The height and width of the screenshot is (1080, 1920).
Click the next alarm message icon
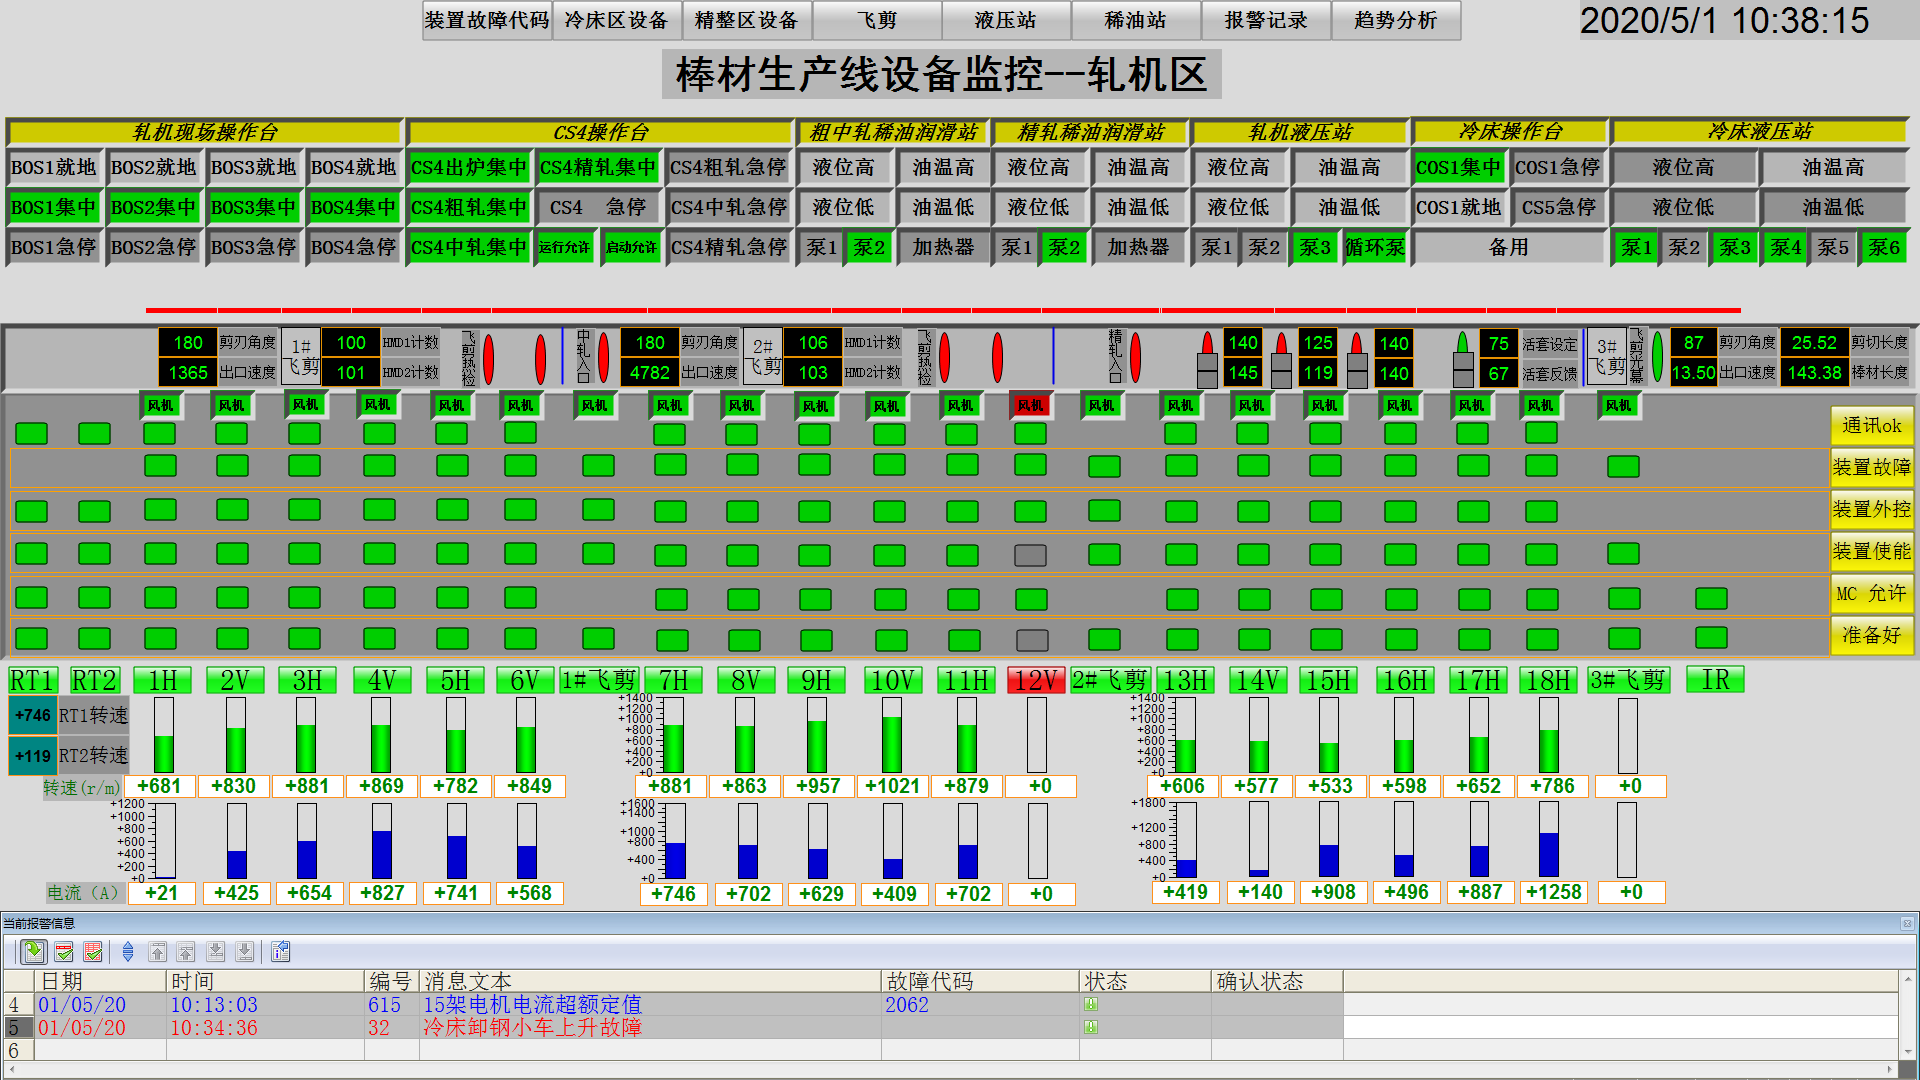217,951
